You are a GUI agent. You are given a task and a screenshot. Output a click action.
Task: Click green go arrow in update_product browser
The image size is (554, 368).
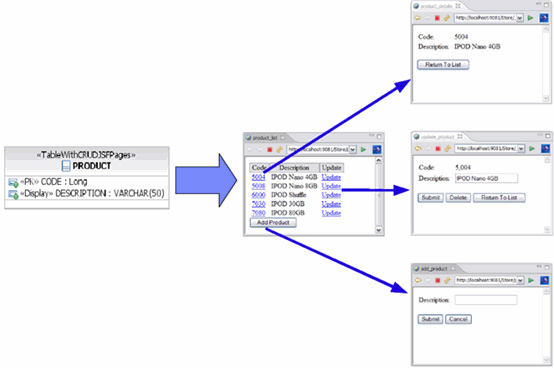(532, 149)
